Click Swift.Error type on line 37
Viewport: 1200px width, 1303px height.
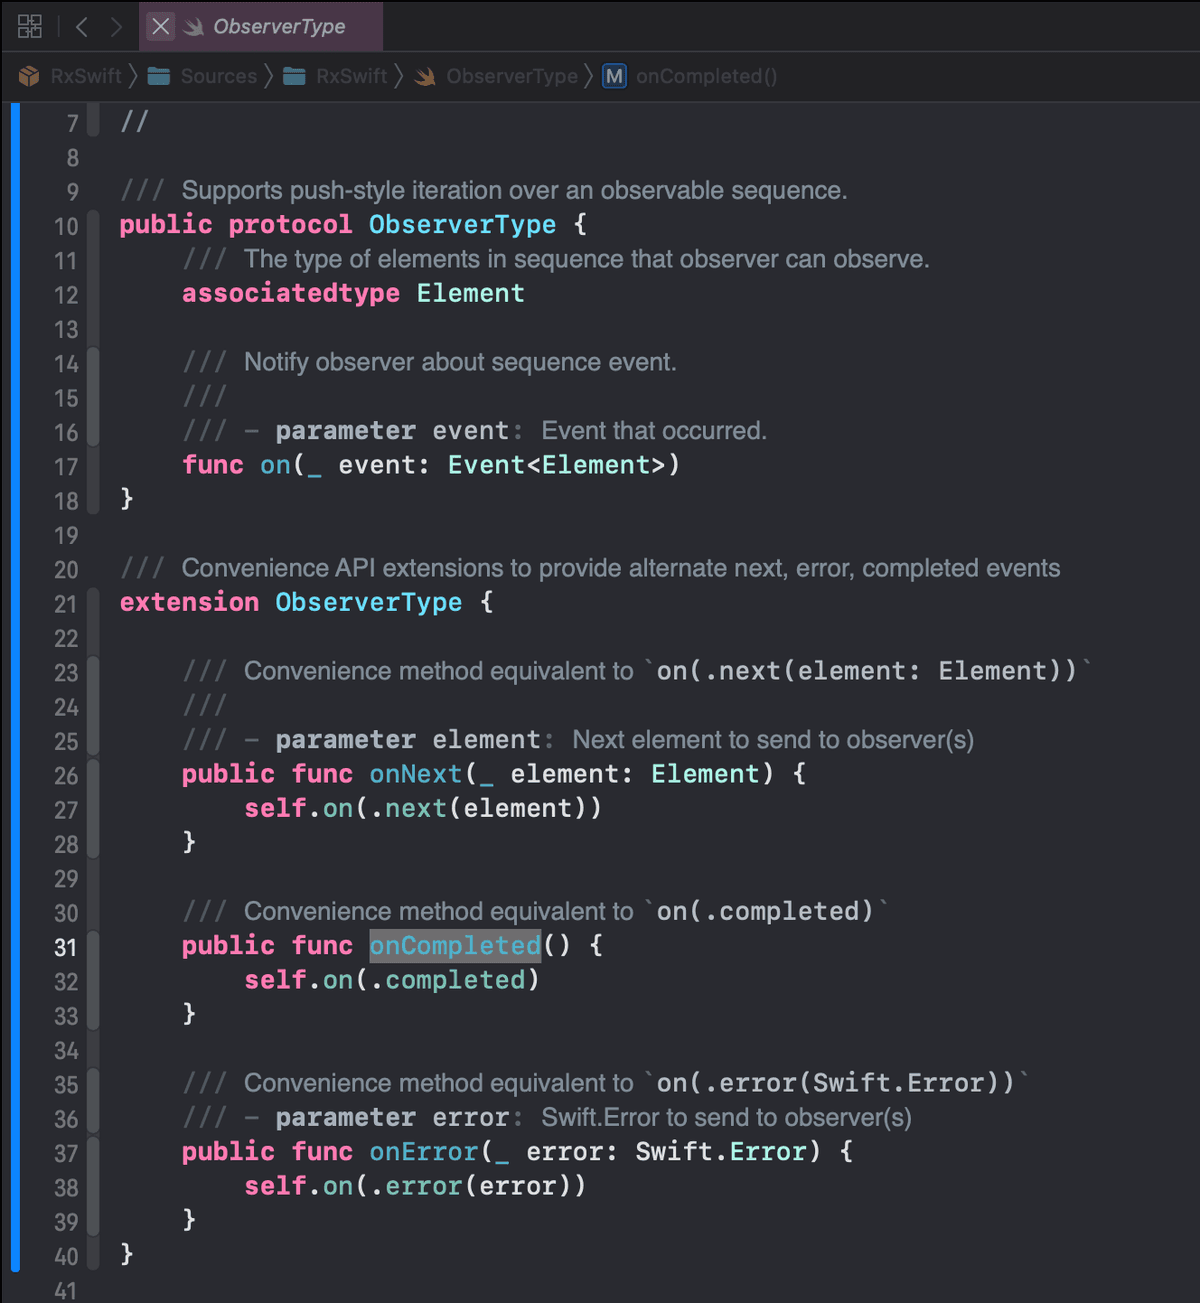click(721, 1152)
